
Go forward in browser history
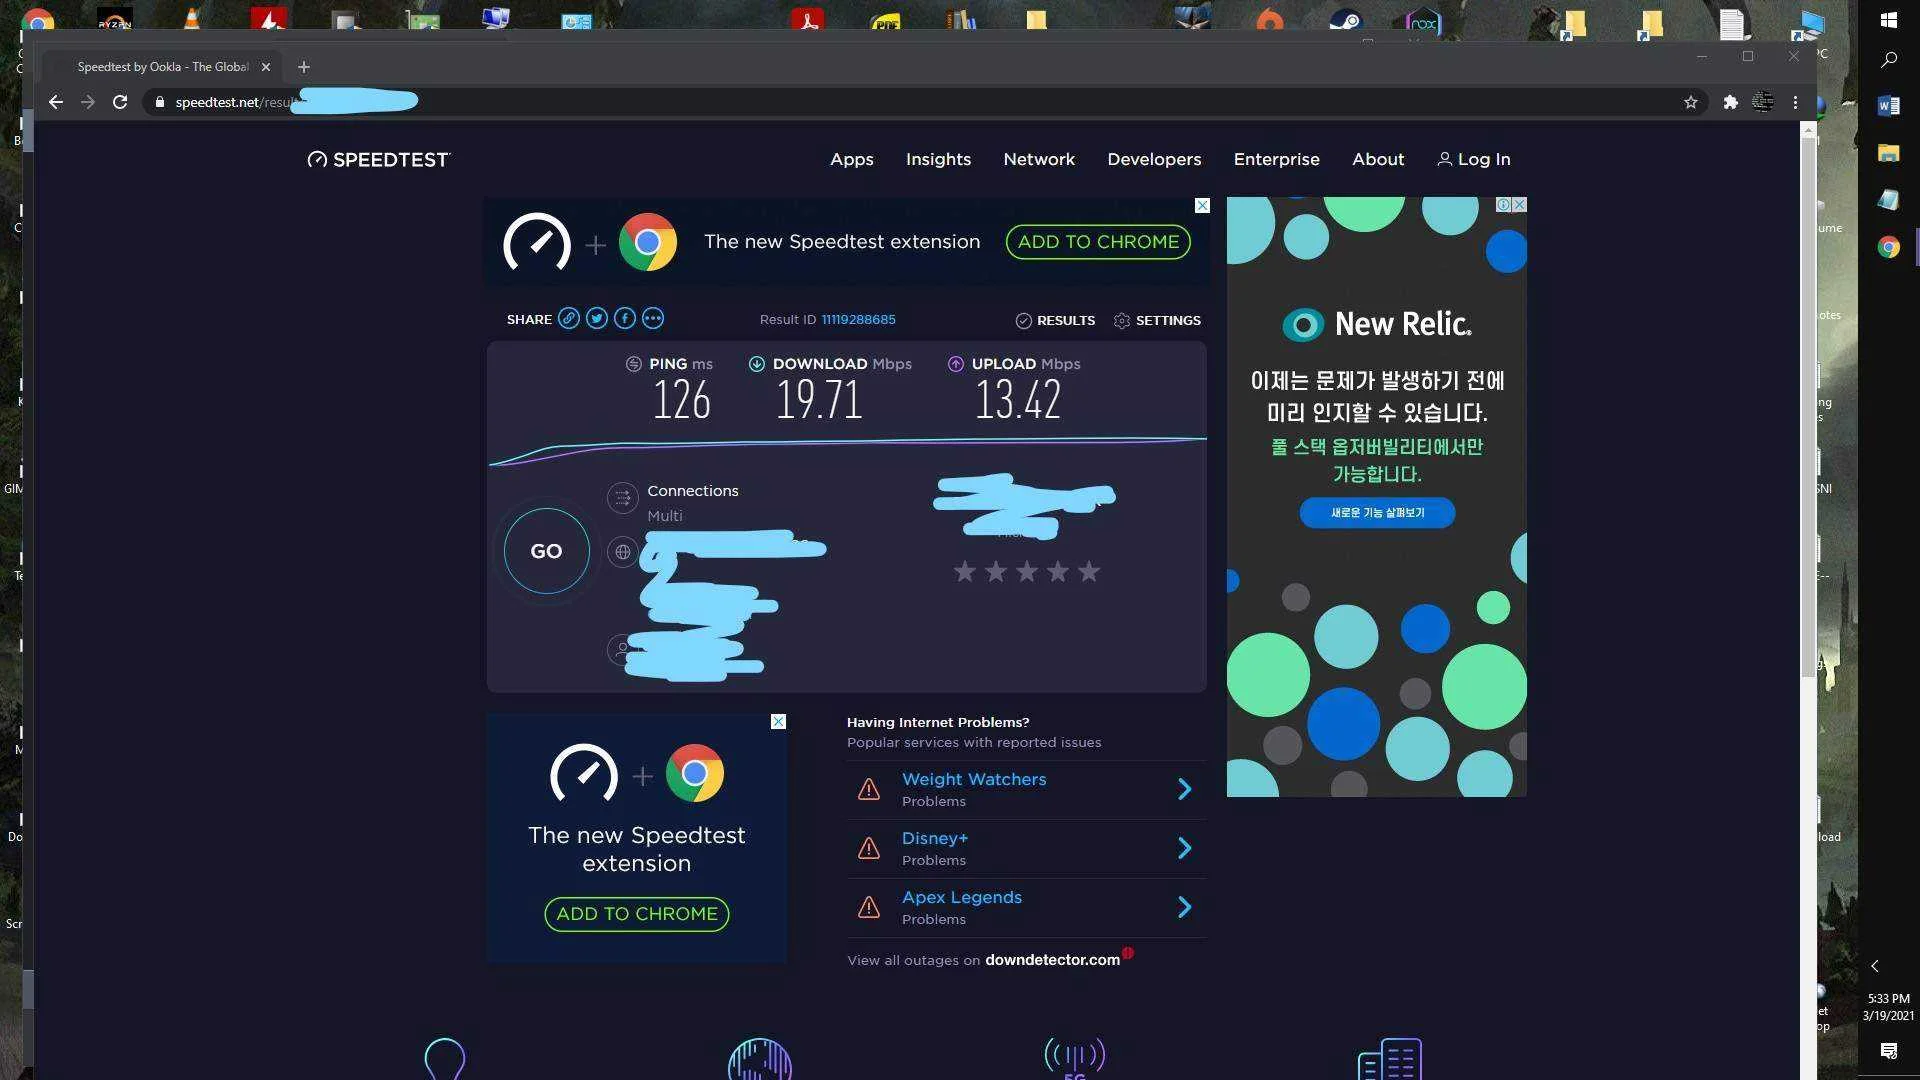(88, 102)
